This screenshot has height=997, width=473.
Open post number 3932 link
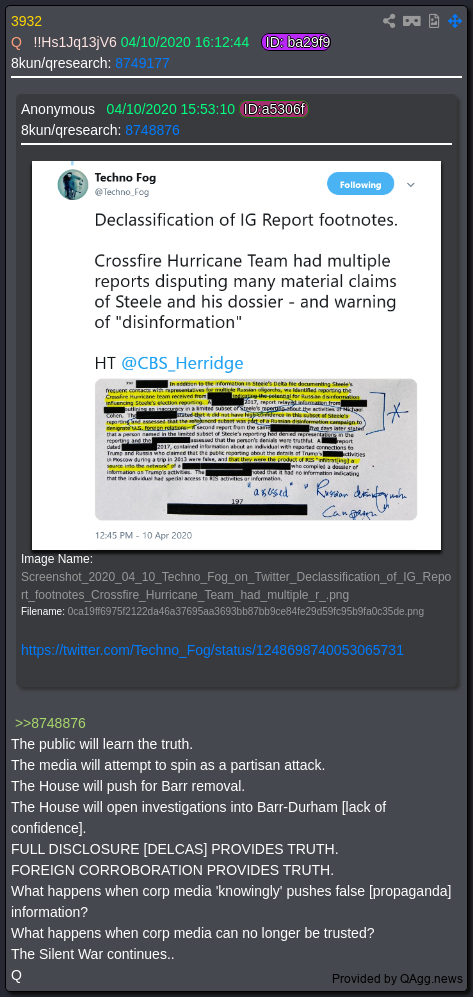26,22
